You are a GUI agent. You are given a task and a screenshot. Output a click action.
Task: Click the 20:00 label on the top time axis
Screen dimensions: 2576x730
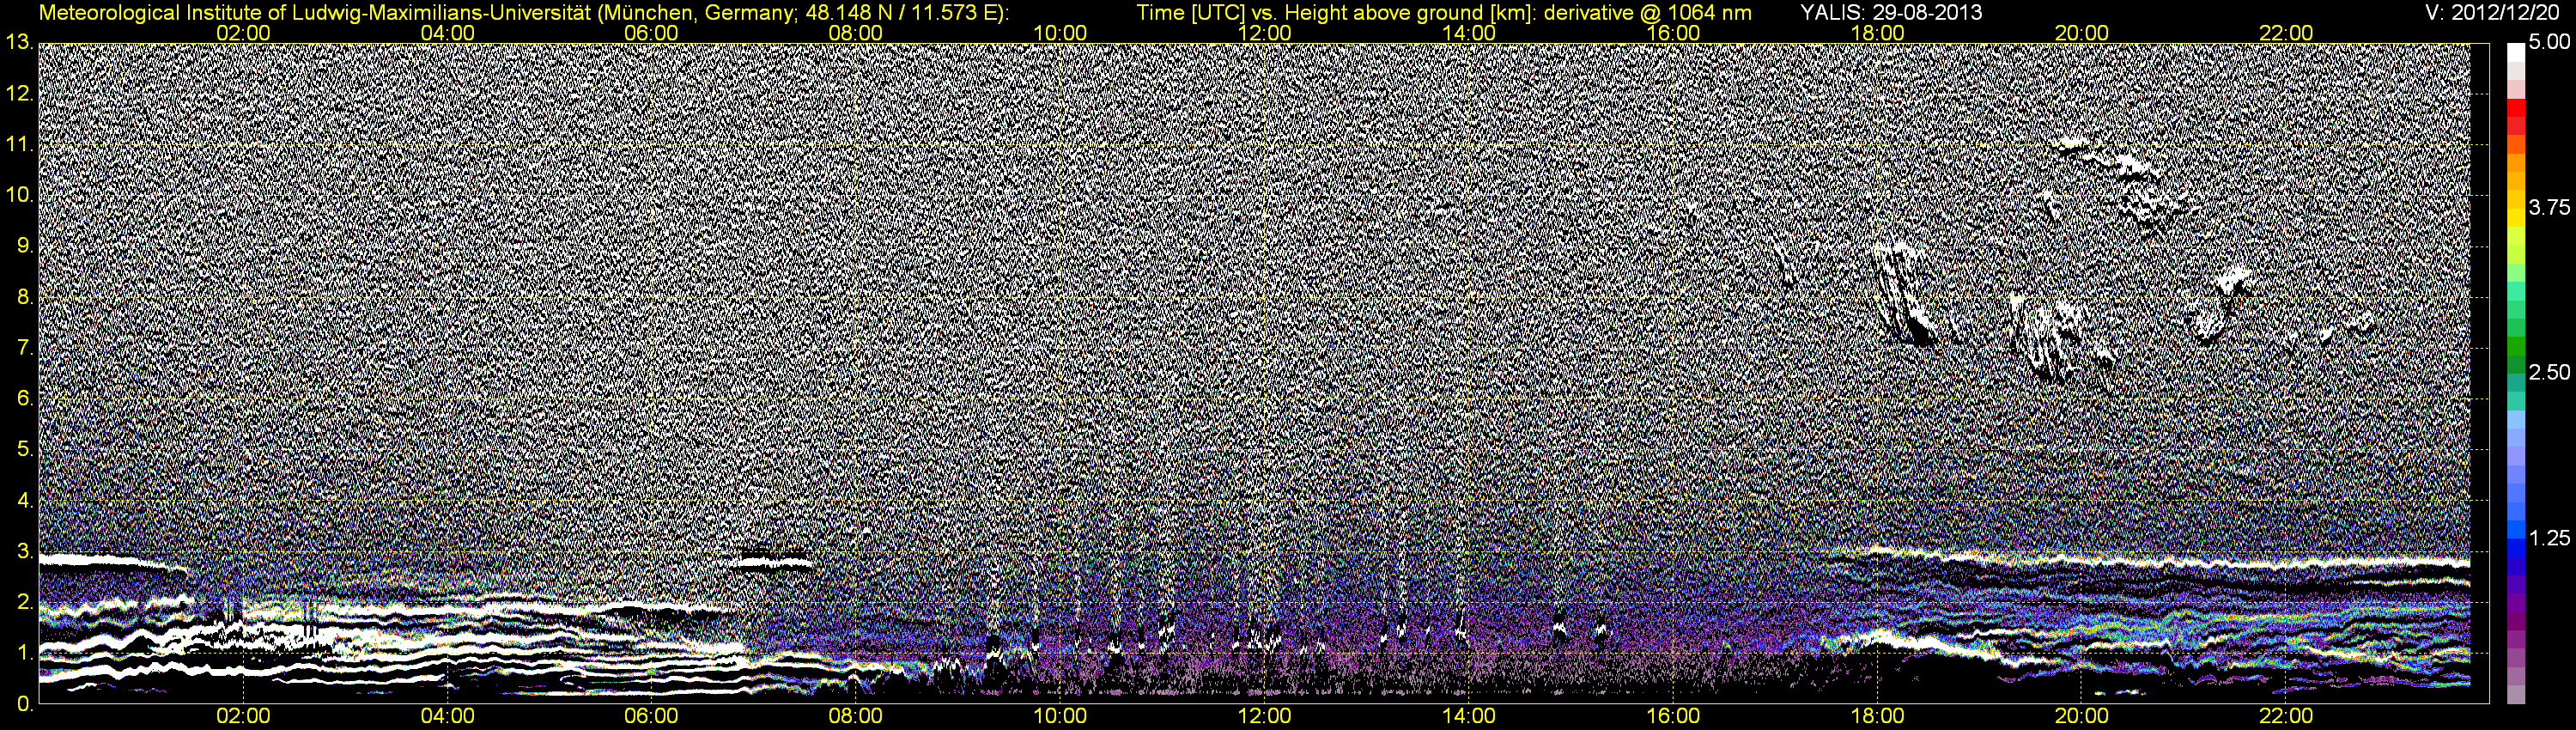(x=2082, y=33)
